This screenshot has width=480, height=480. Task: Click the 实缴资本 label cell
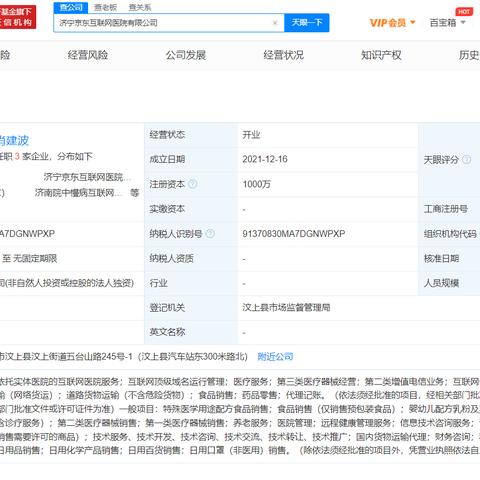click(x=191, y=209)
